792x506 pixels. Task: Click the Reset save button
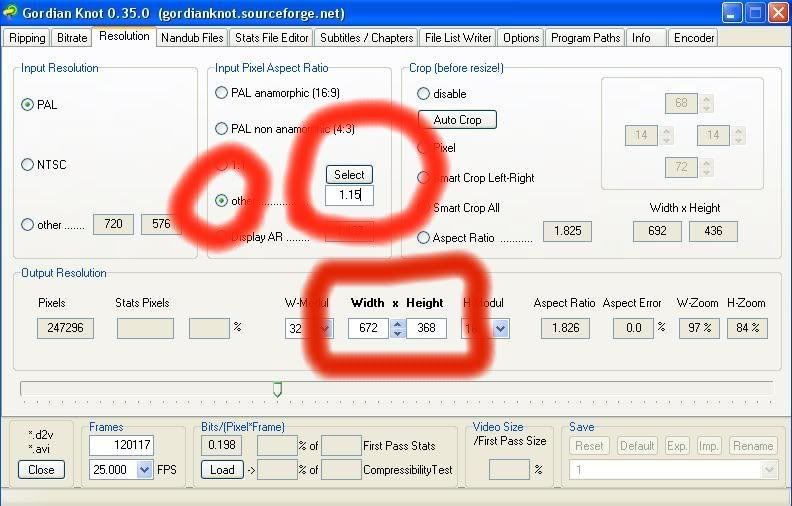click(x=589, y=446)
